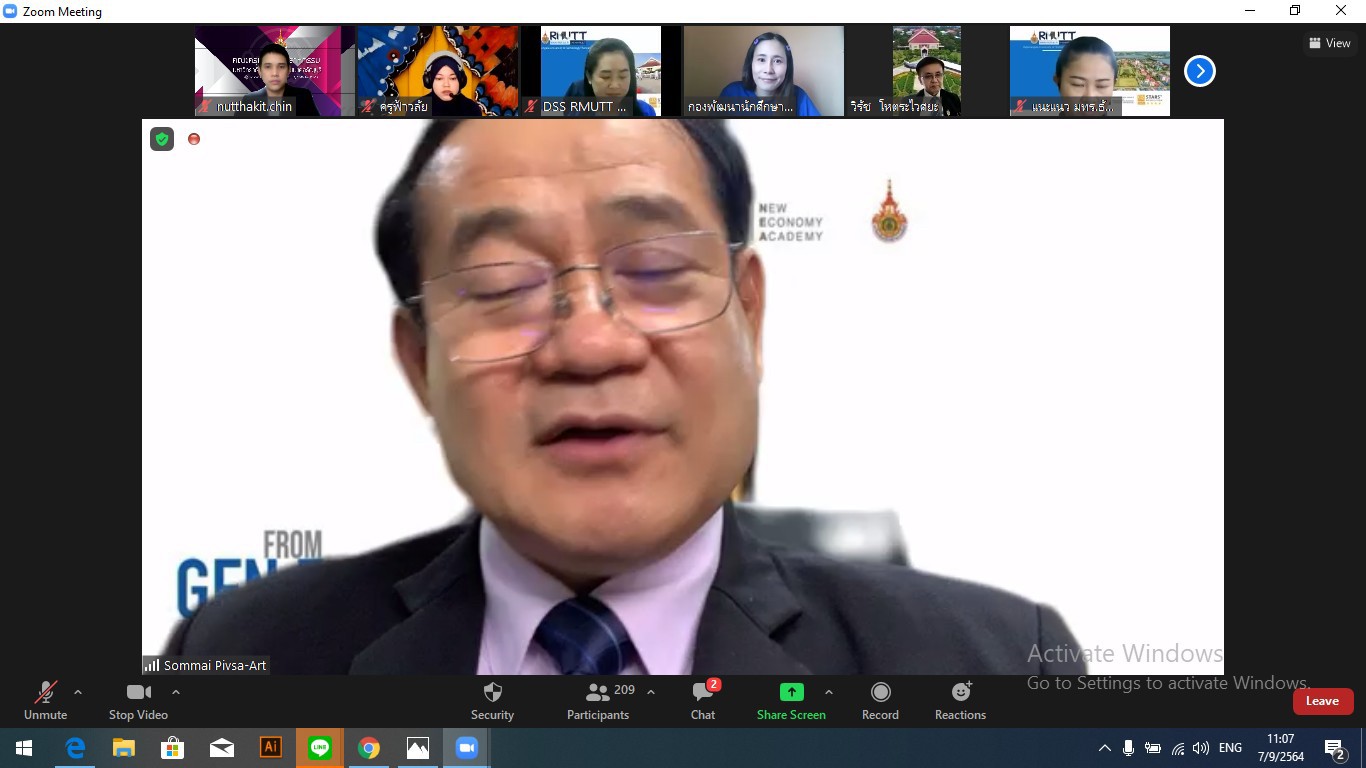Image resolution: width=1366 pixels, height=768 pixels.
Task: Click the microphone tray icon
Action: coord(1128,748)
